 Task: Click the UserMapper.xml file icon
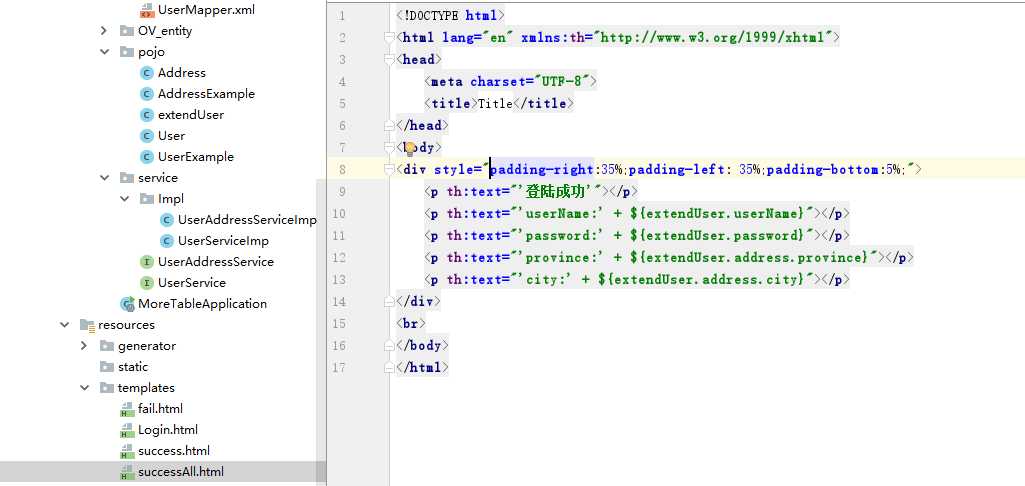[x=147, y=10]
